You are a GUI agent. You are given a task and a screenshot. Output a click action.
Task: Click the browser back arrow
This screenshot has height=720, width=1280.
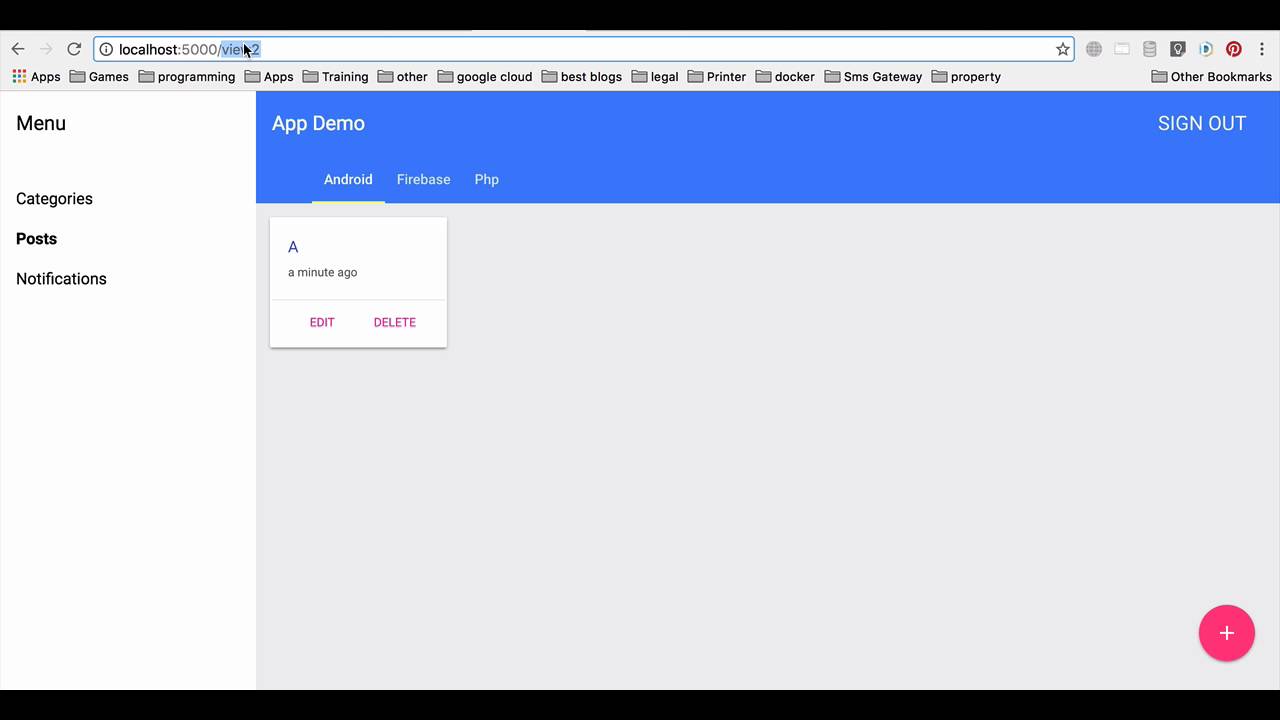[x=18, y=49]
